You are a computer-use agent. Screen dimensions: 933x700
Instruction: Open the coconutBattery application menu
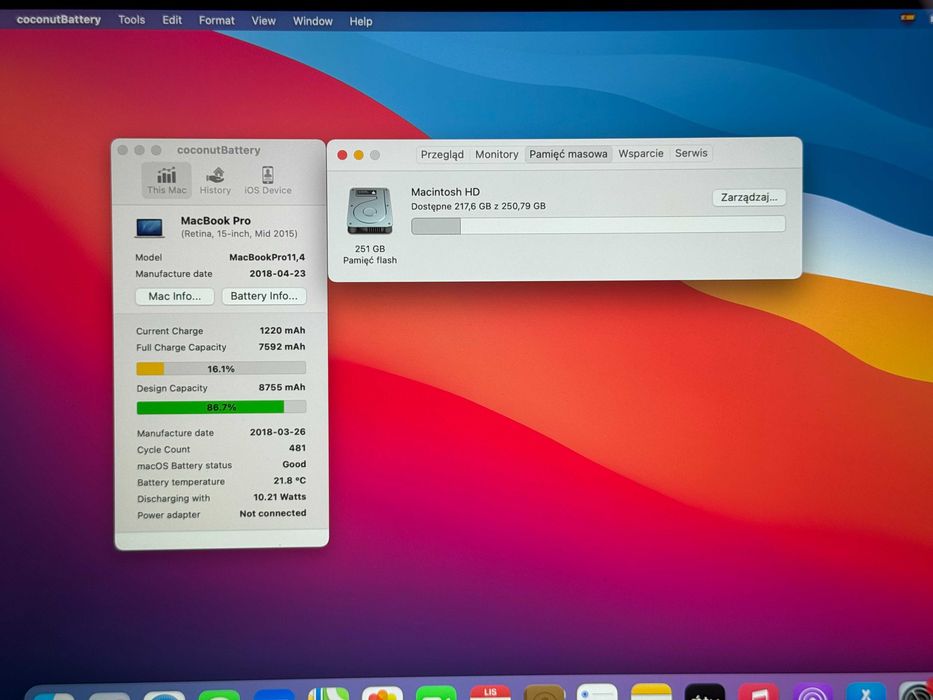tap(58, 20)
